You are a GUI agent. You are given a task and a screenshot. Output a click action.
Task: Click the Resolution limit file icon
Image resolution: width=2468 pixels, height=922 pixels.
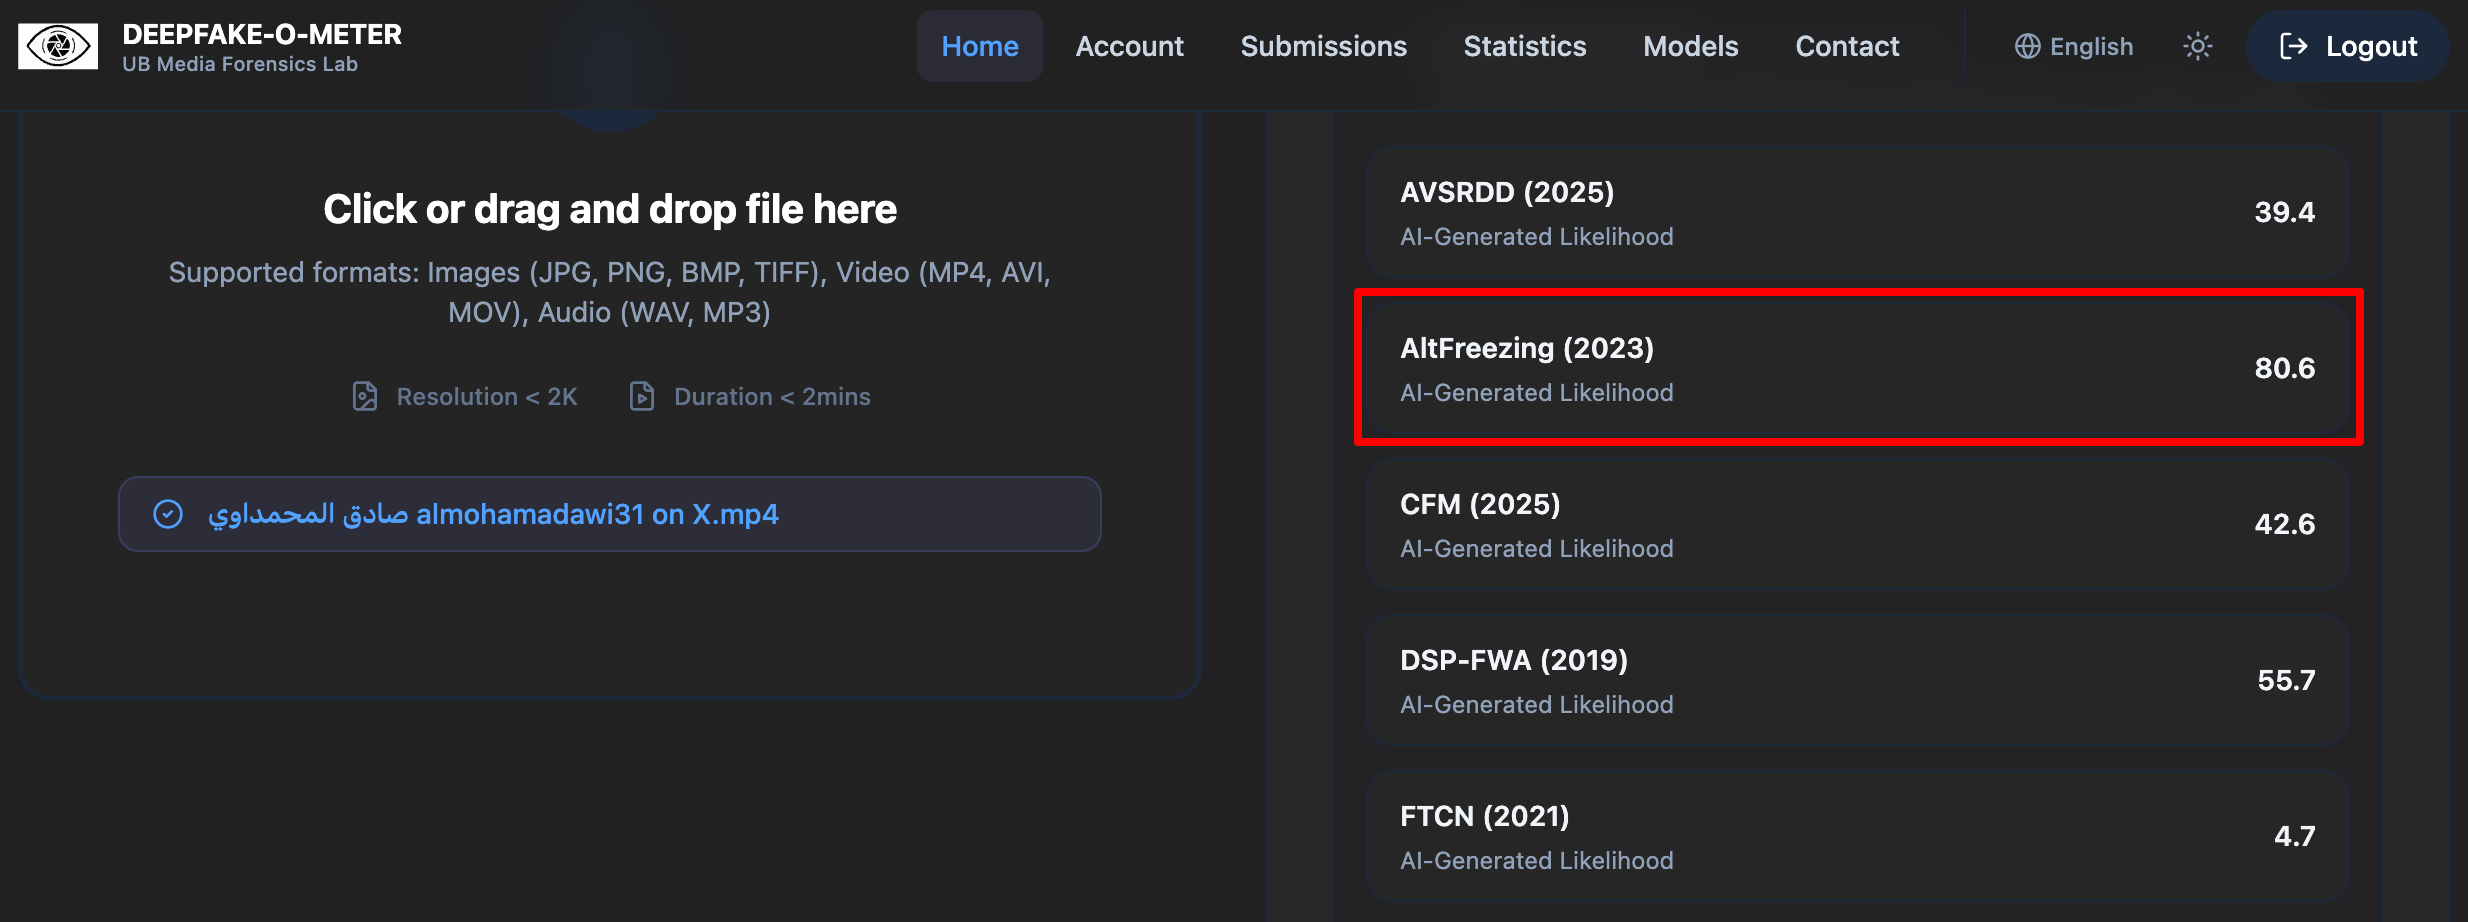365,396
